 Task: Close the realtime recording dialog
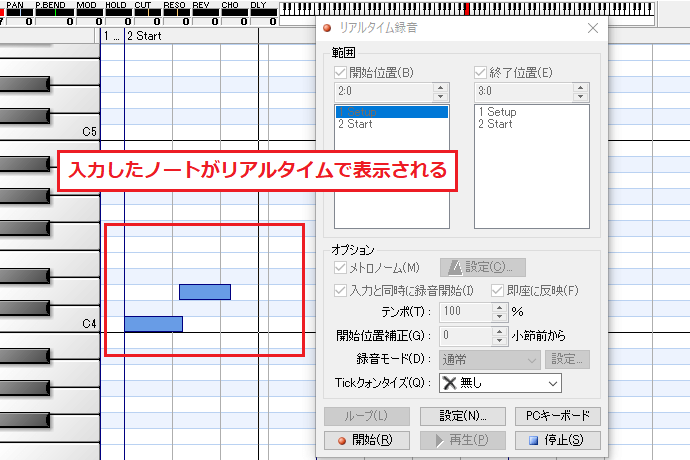592,28
